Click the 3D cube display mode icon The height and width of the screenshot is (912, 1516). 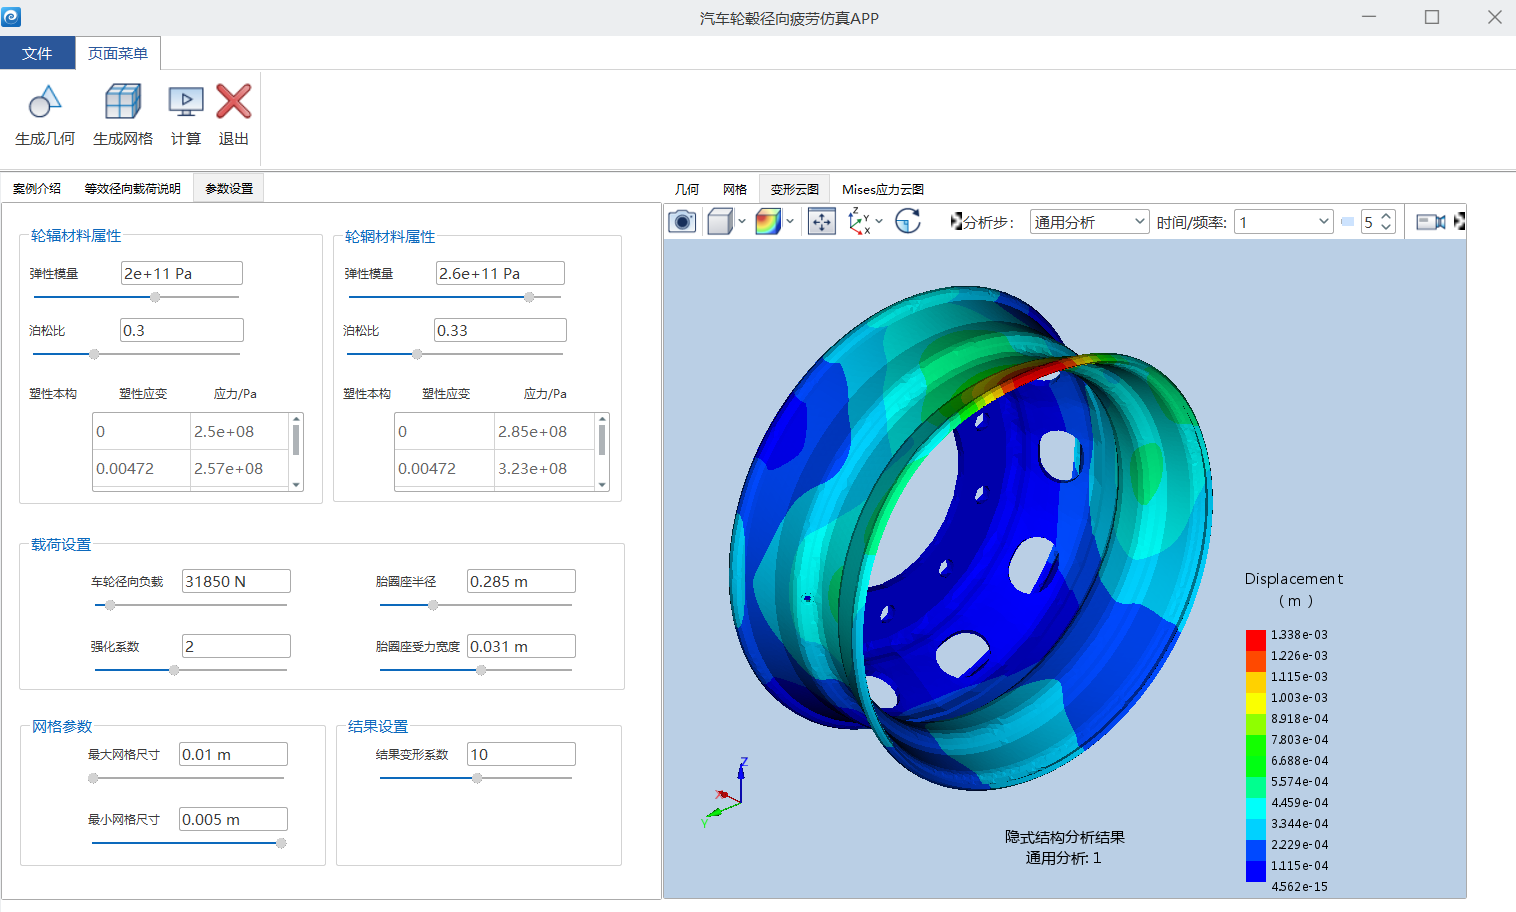720,221
